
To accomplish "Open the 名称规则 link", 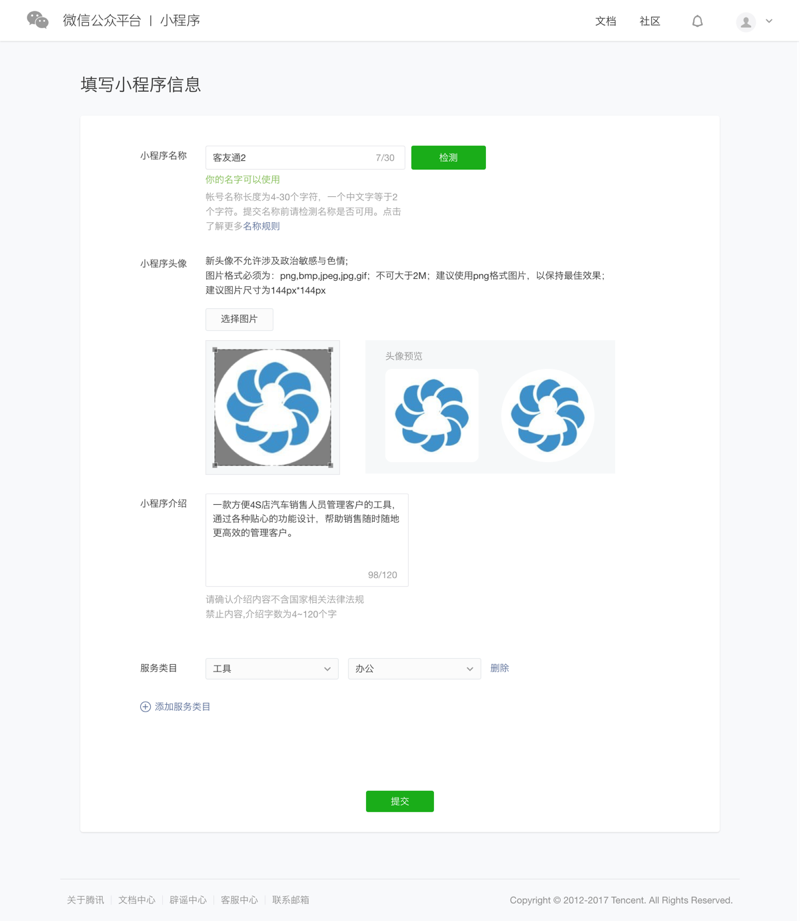I will [x=261, y=226].
